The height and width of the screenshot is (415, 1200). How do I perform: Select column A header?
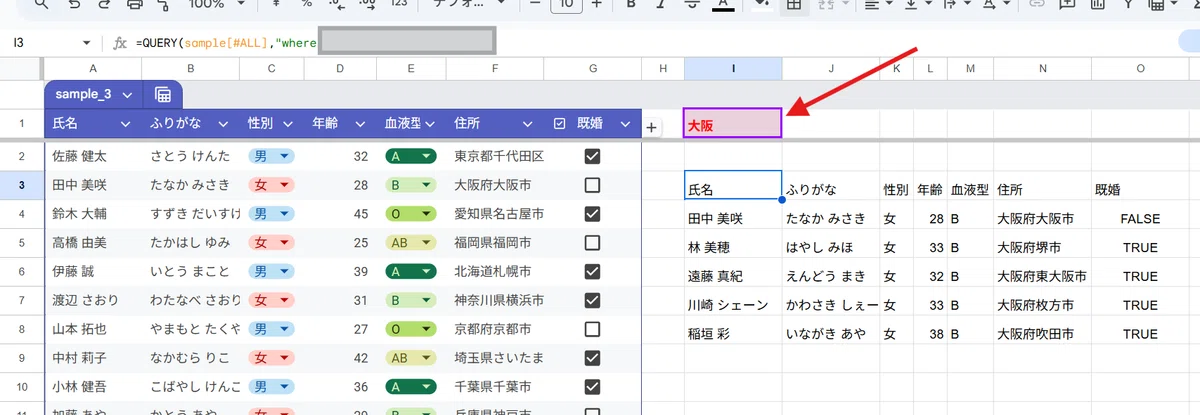click(x=93, y=68)
